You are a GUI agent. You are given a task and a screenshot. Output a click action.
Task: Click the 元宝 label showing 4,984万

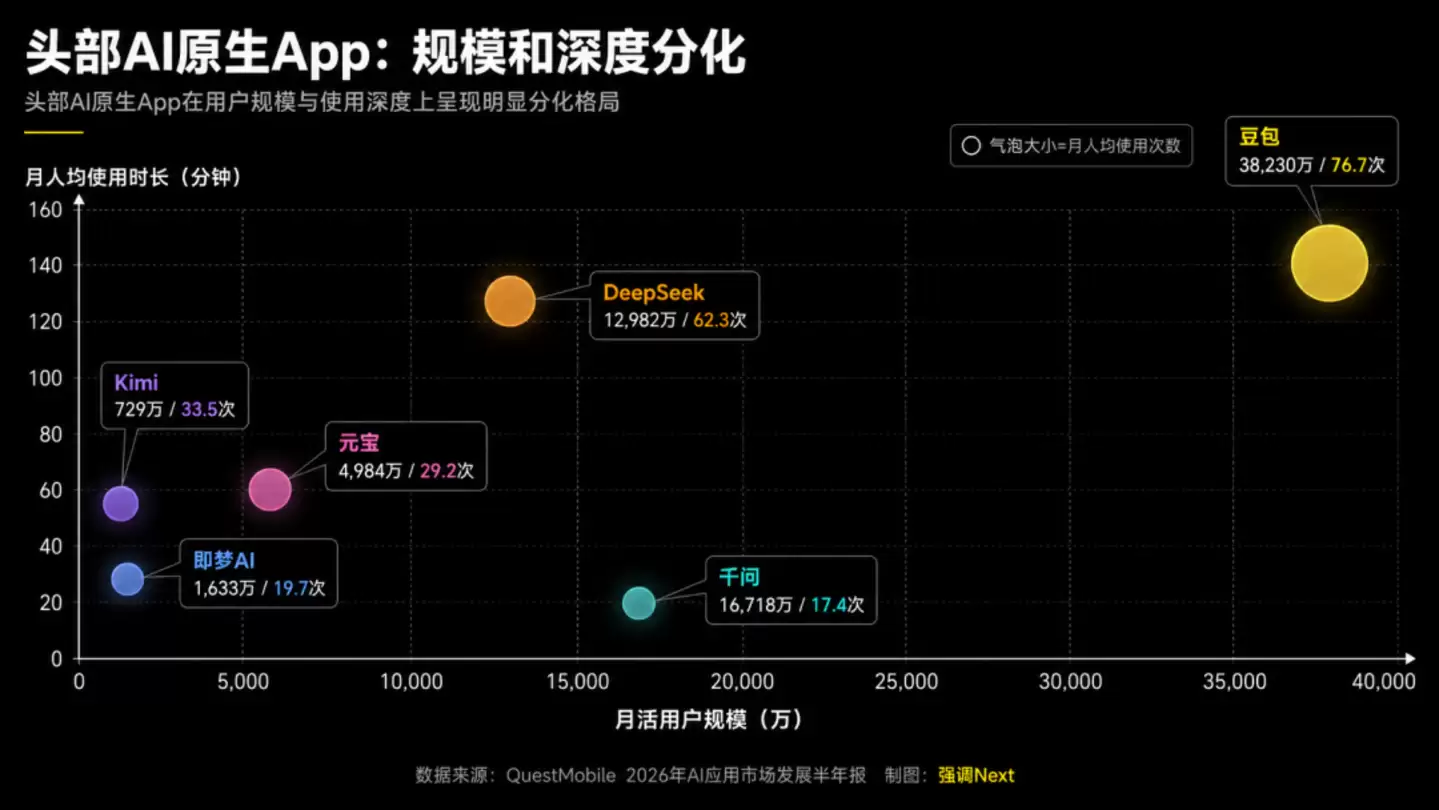tap(406, 456)
